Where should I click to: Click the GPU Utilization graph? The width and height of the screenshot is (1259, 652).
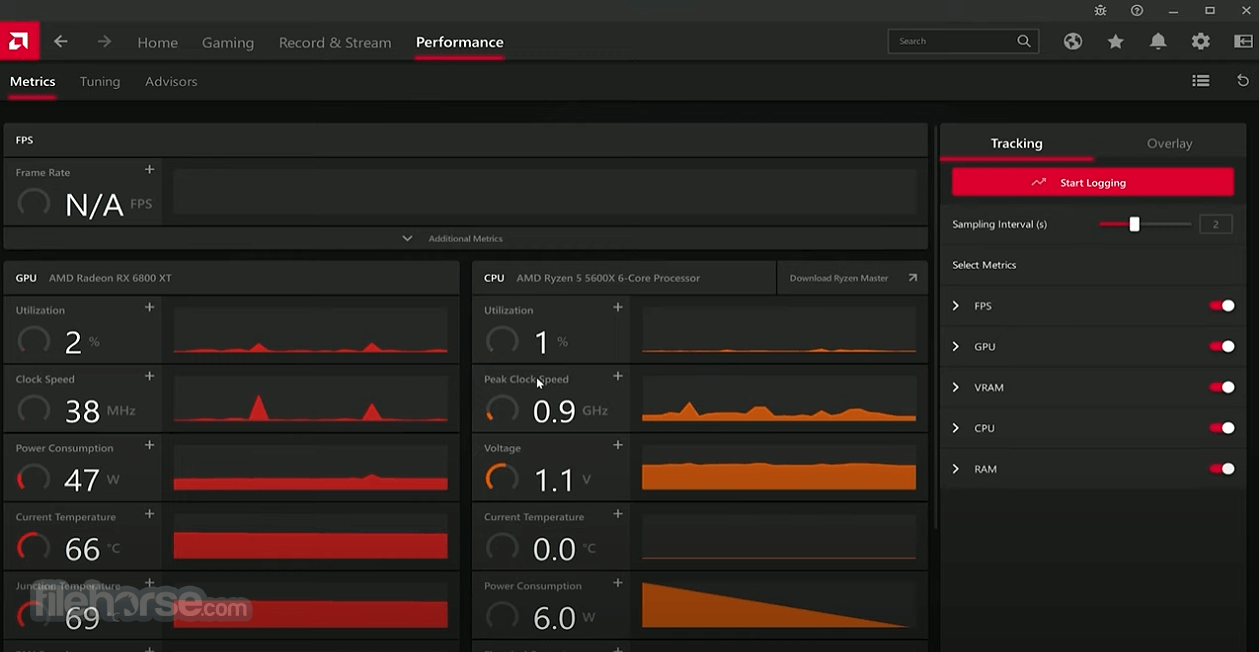tap(310, 332)
